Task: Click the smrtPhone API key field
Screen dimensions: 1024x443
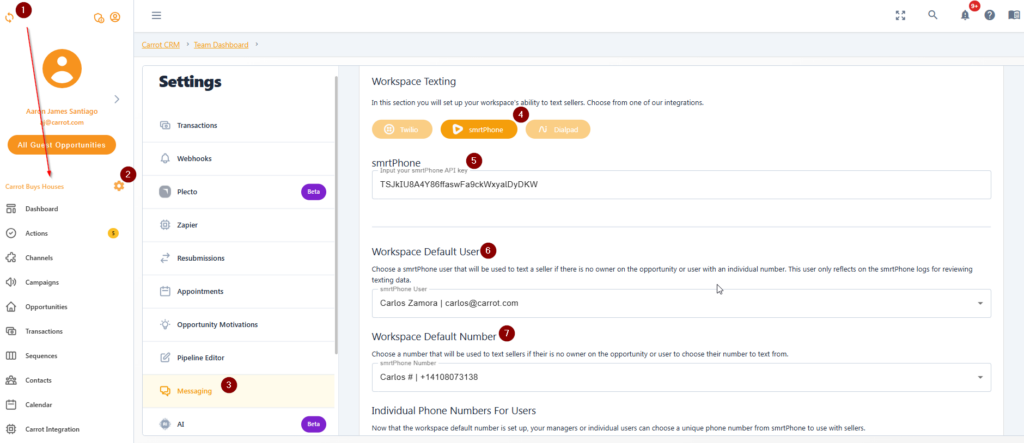Action: point(681,185)
